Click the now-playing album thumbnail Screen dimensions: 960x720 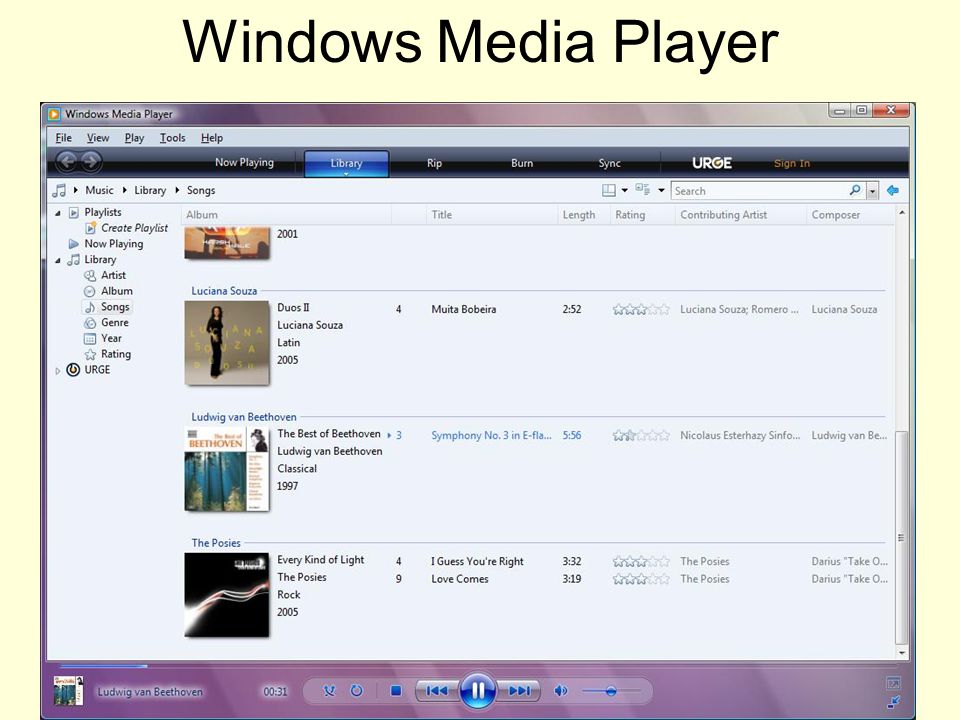[68, 691]
